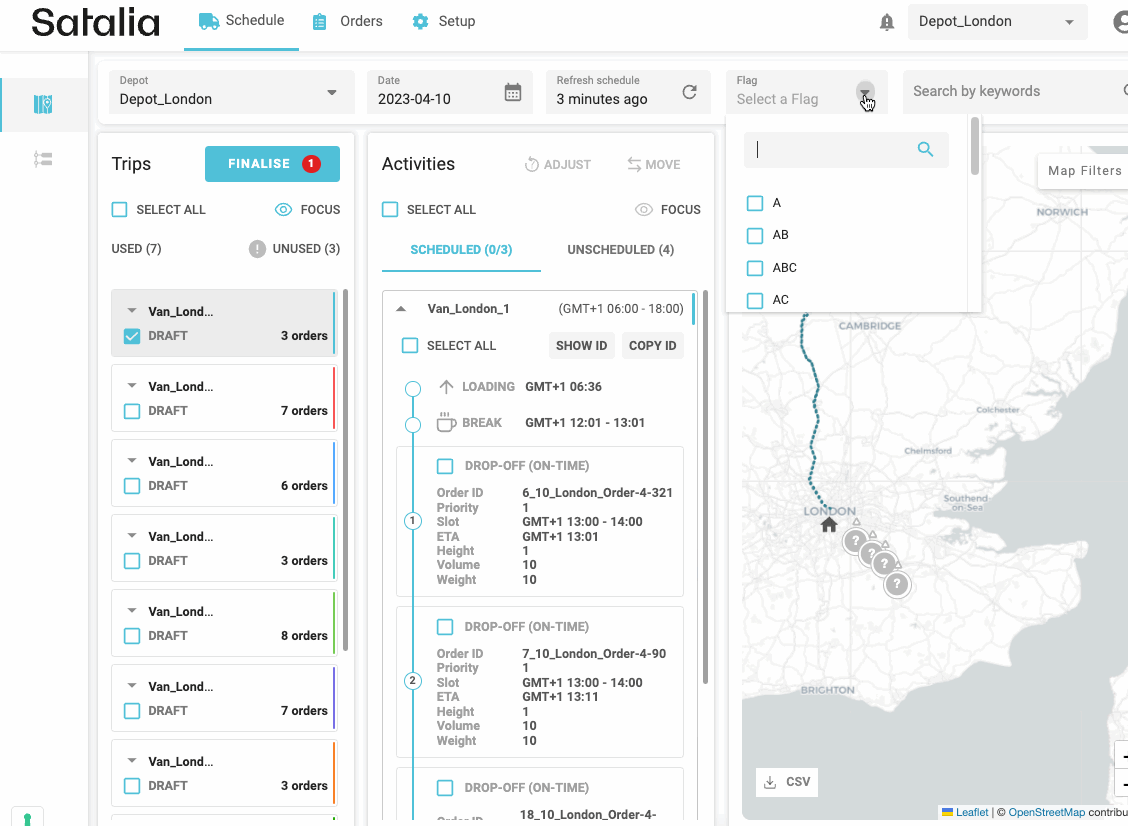Image resolution: width=1128 pixels, height=826 pixels.
Task: Click the Copy ID button
Action: tap(652, 346)
